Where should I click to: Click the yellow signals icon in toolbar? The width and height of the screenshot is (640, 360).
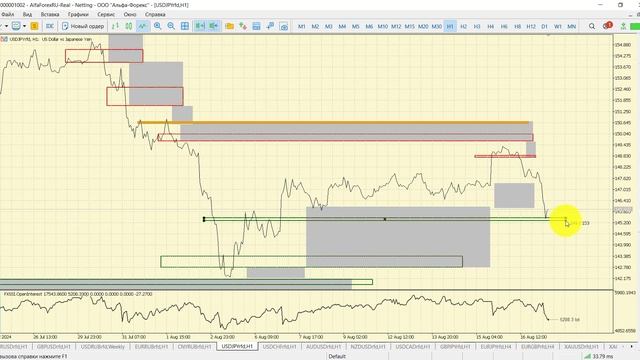point(34,26)
